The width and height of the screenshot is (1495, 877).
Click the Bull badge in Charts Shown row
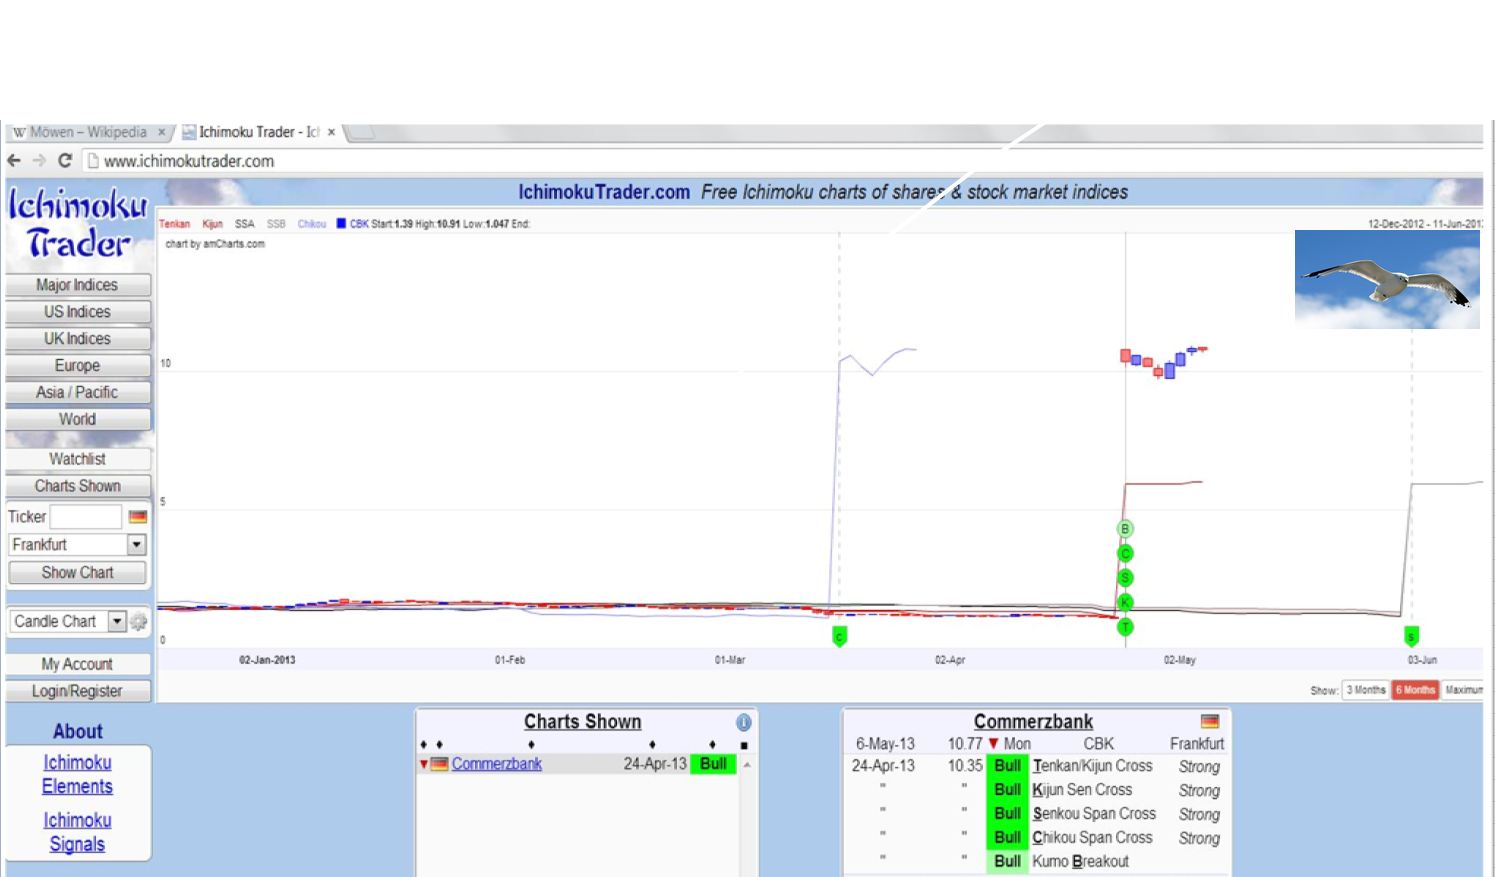coord(713,764)
